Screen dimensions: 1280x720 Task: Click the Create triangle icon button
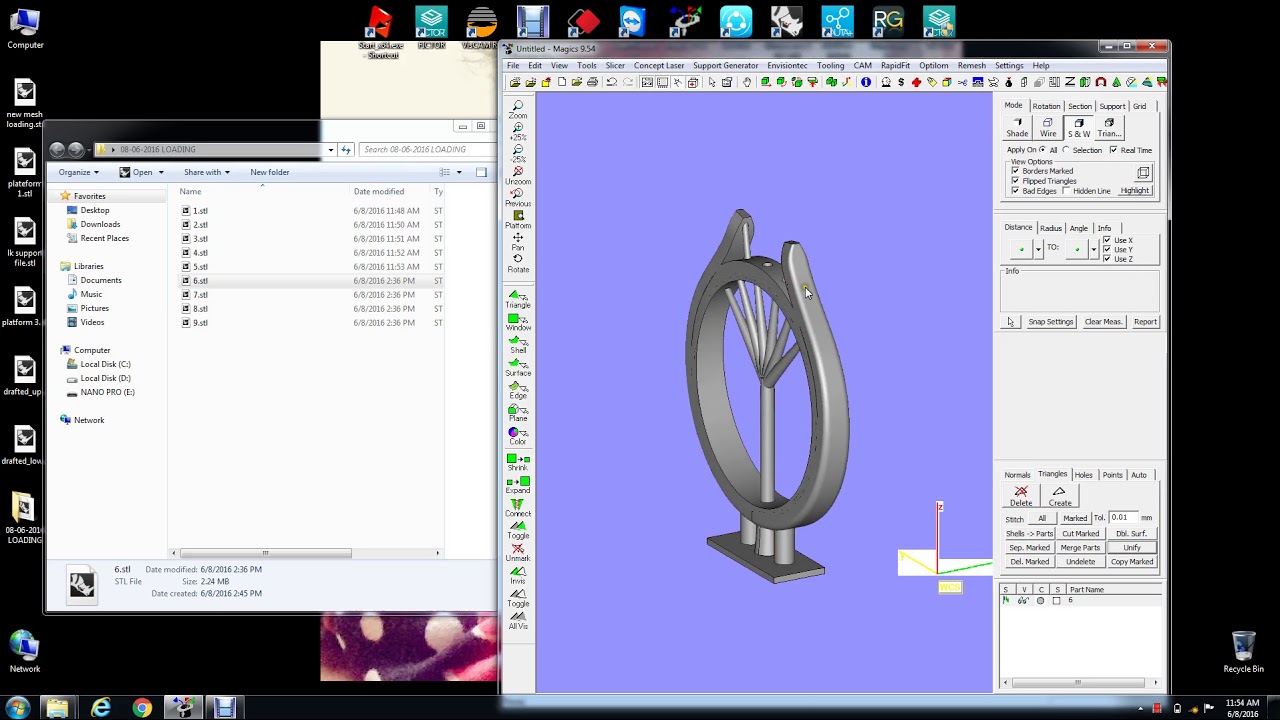click(x=1059, y=496)
